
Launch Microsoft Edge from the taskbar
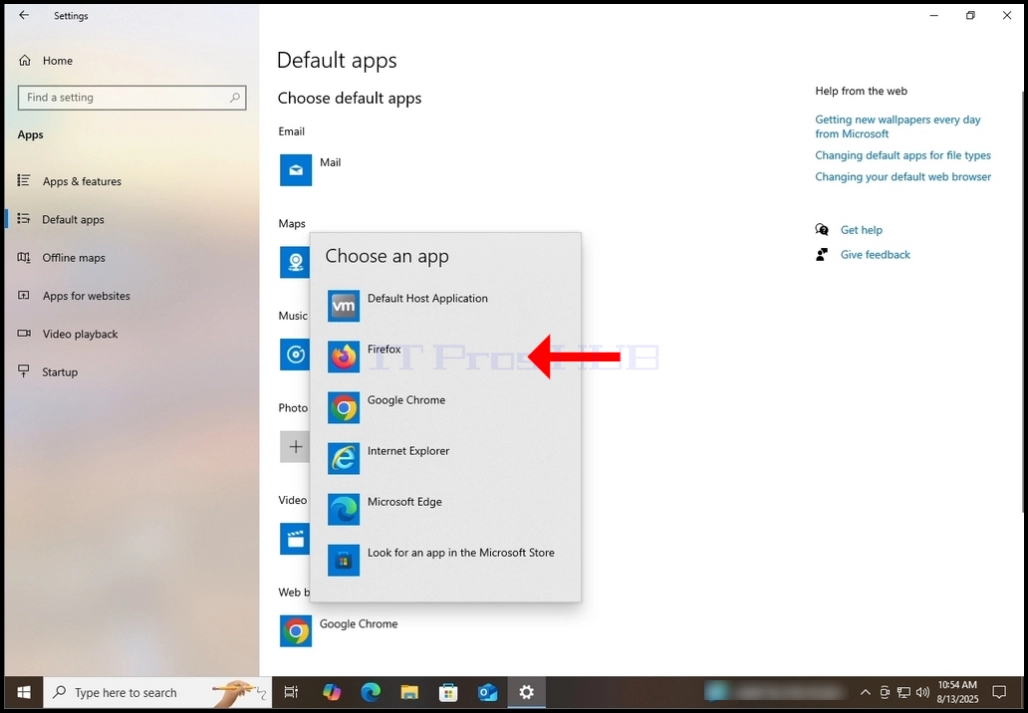pos(370,692)
